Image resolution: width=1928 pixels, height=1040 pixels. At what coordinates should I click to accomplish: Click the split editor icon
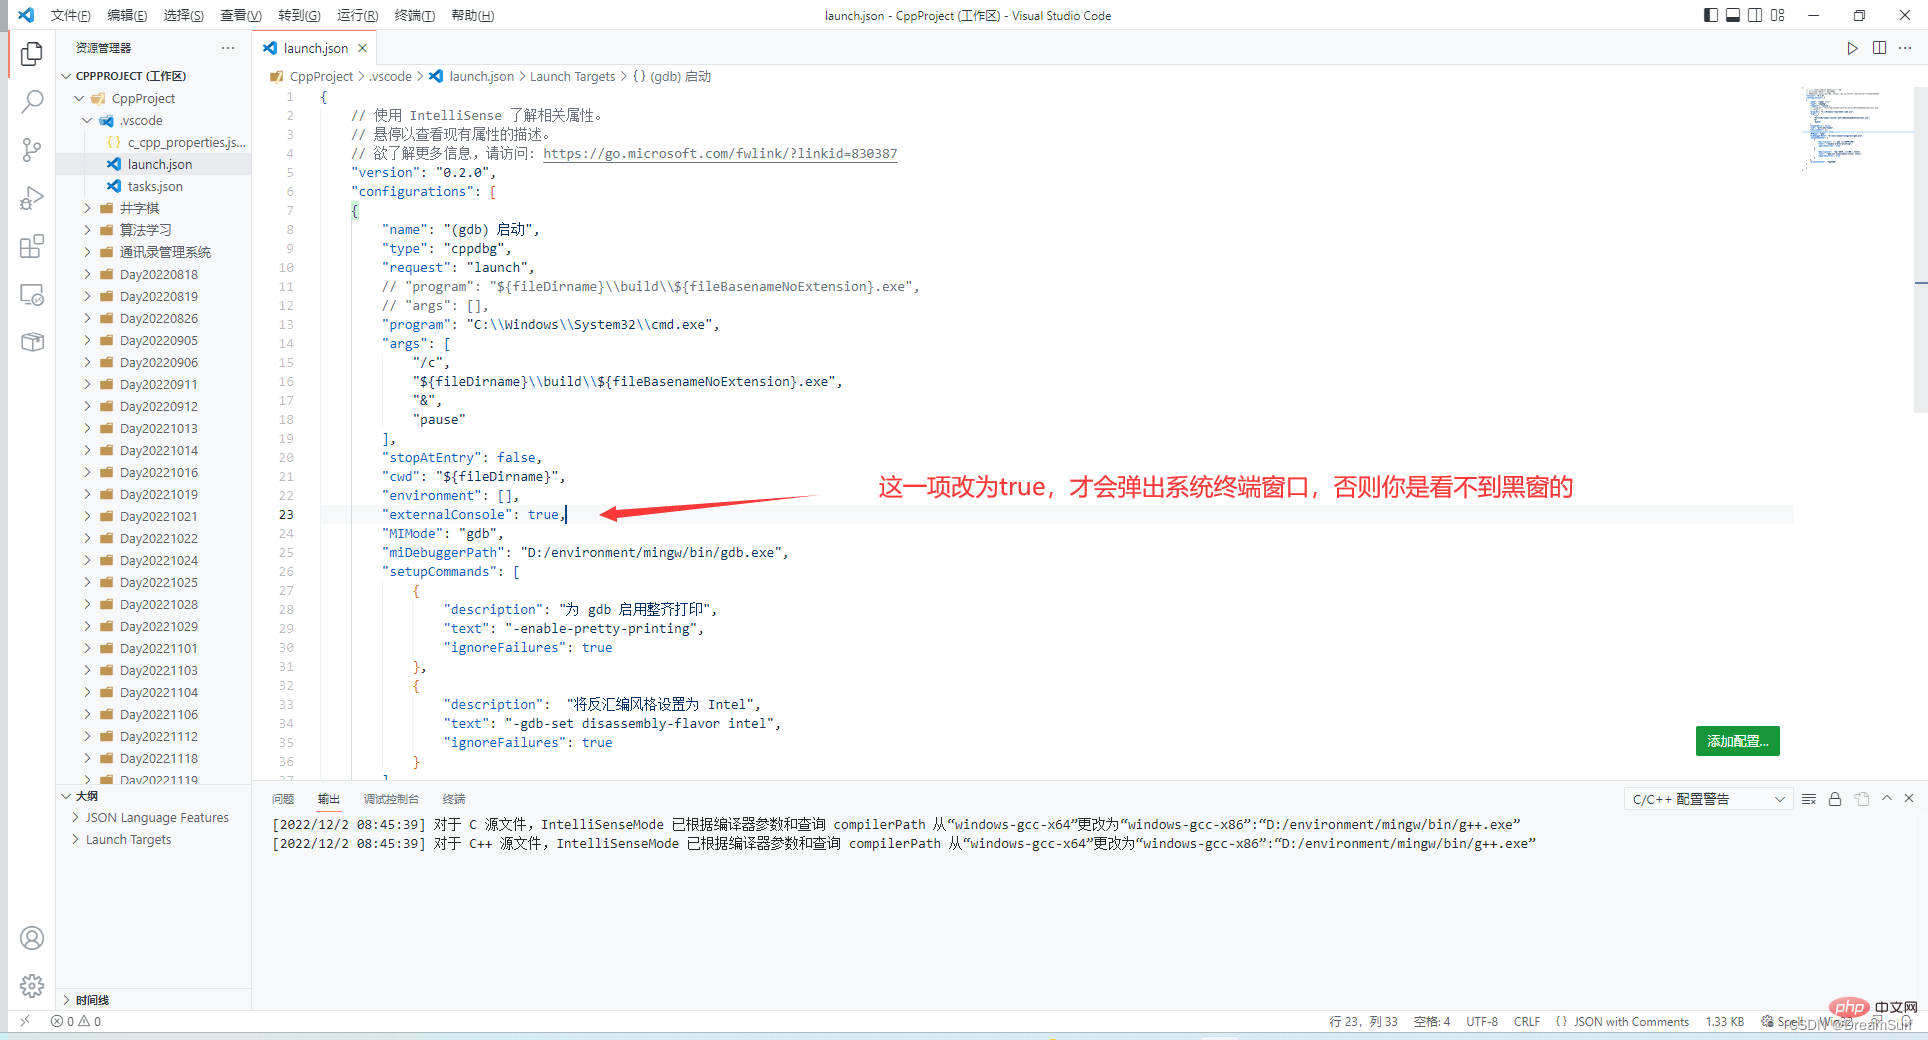tap(1879, 48)
